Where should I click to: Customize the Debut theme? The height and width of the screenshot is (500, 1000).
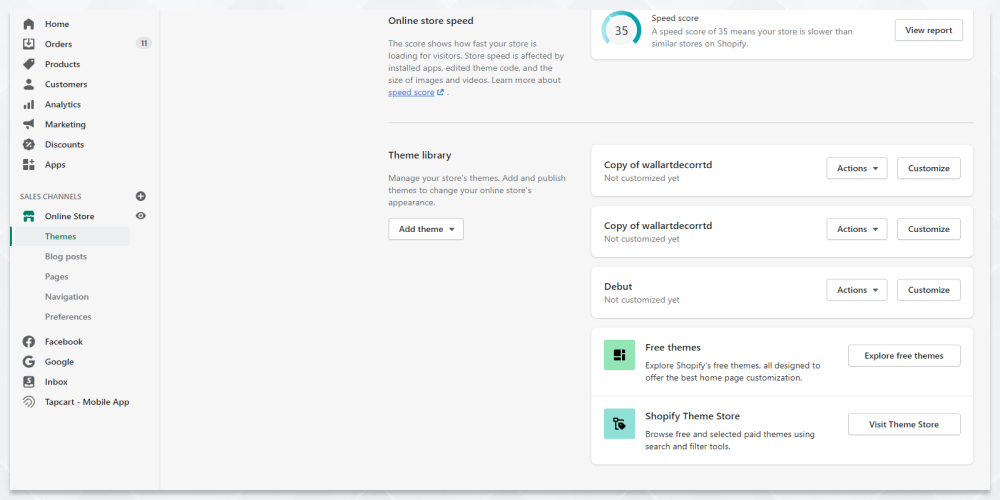coord(929,290)
